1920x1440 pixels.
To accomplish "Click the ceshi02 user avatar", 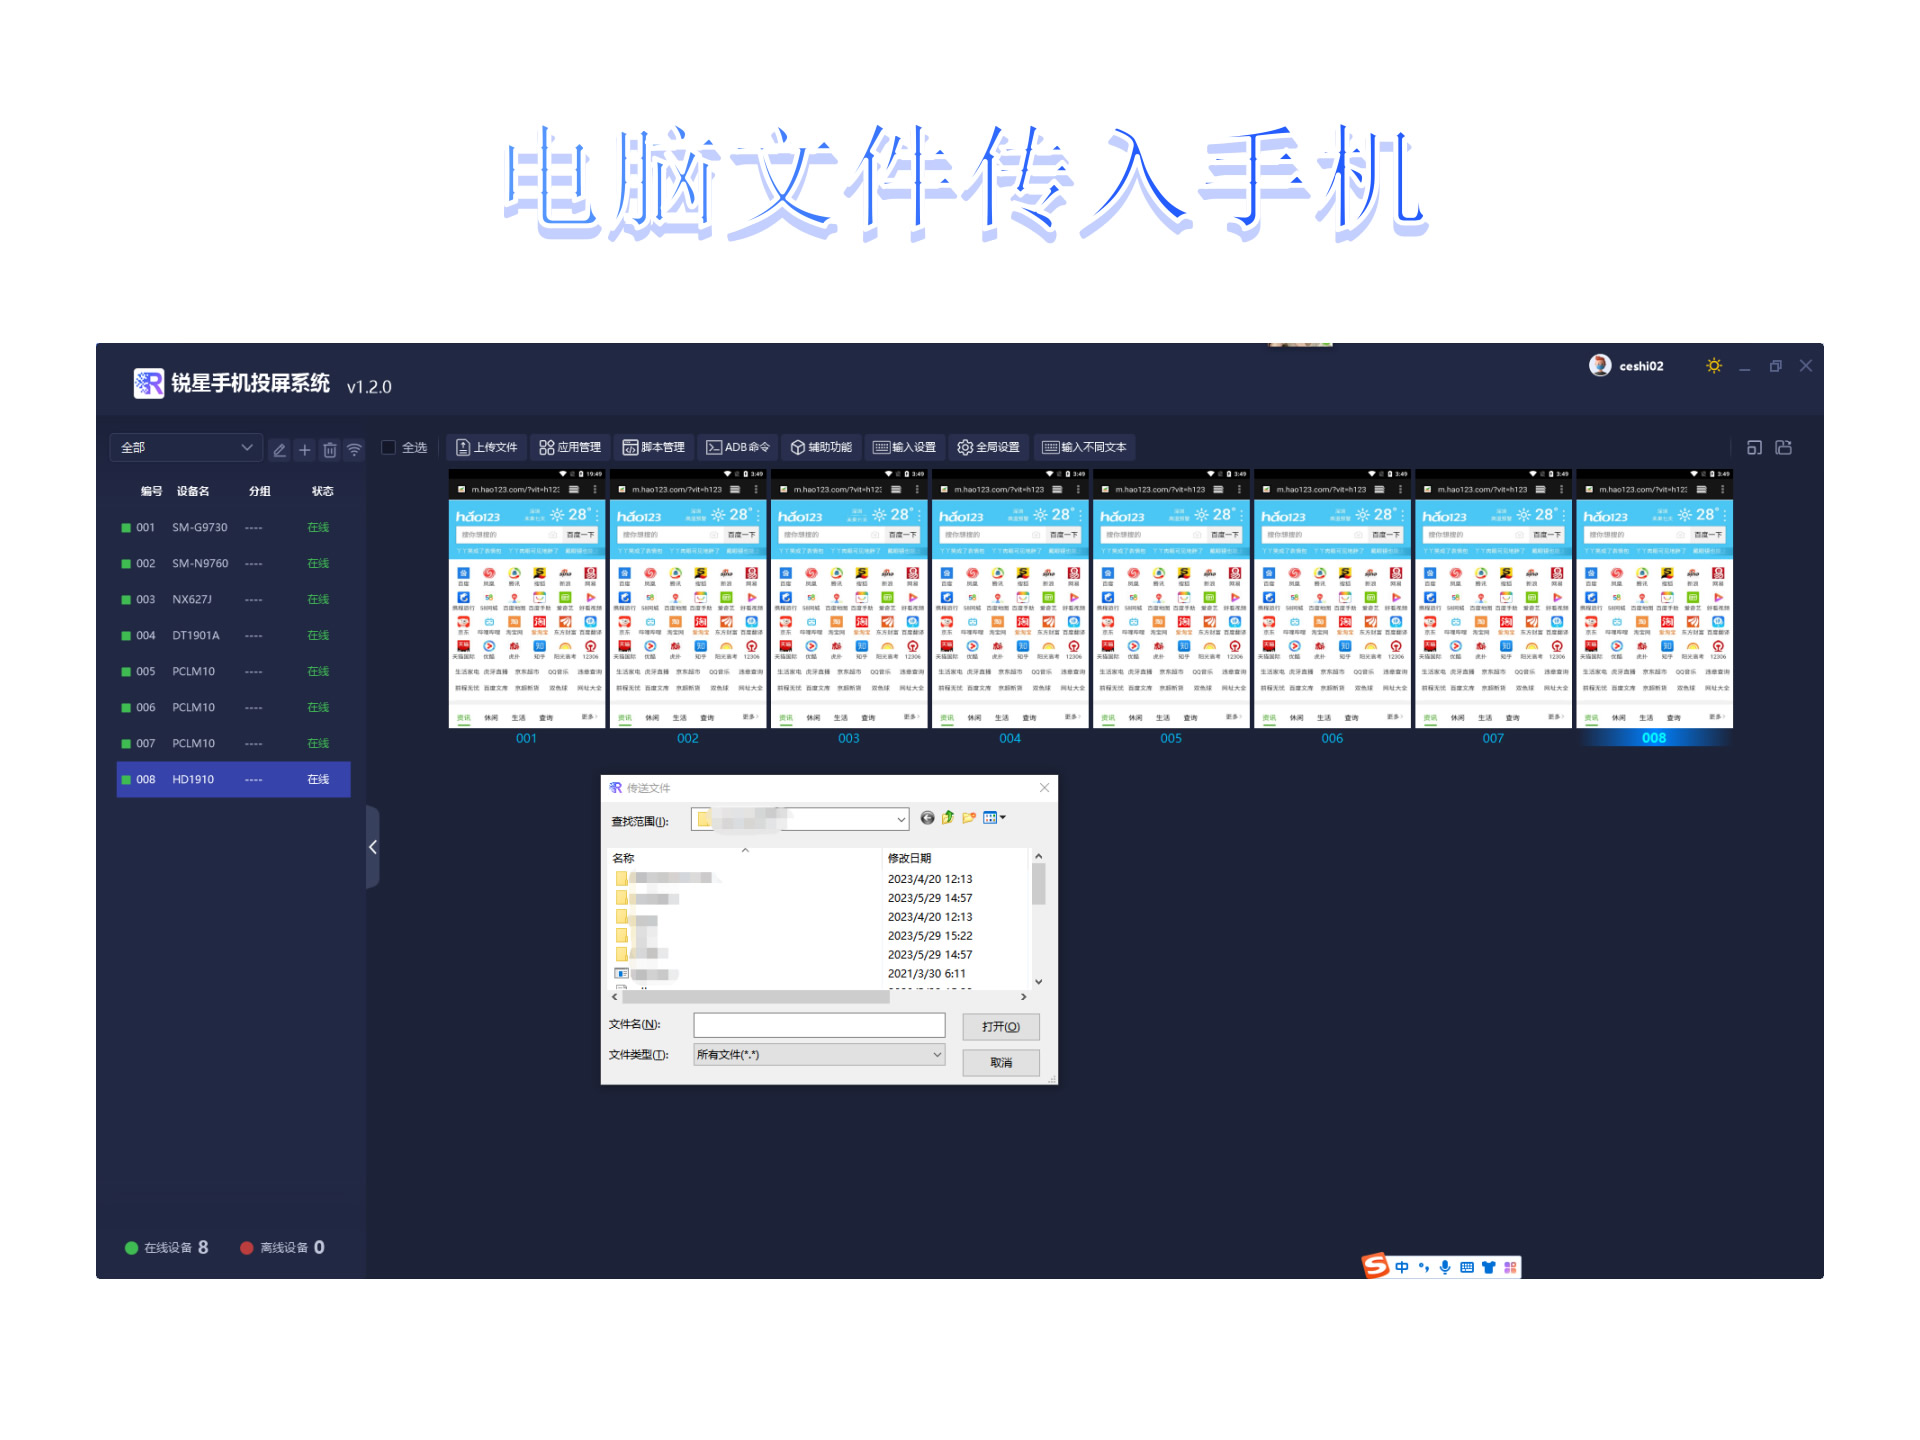I will 1600,365.
